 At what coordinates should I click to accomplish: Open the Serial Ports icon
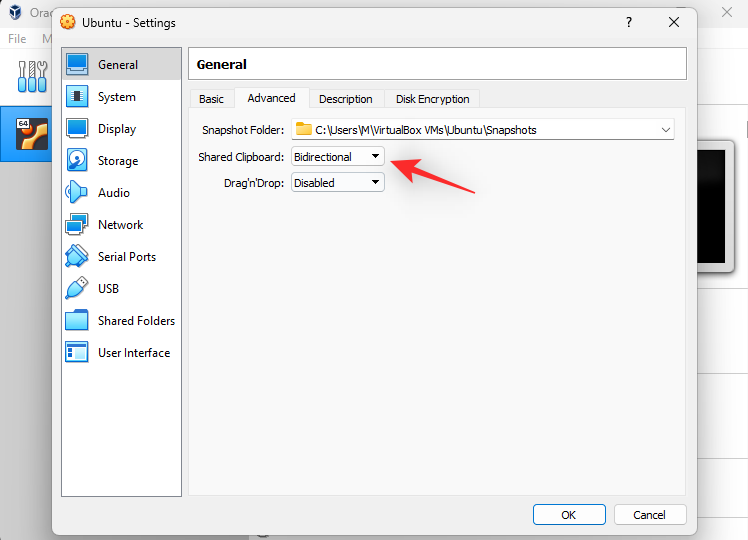click(x=77, y=257)
